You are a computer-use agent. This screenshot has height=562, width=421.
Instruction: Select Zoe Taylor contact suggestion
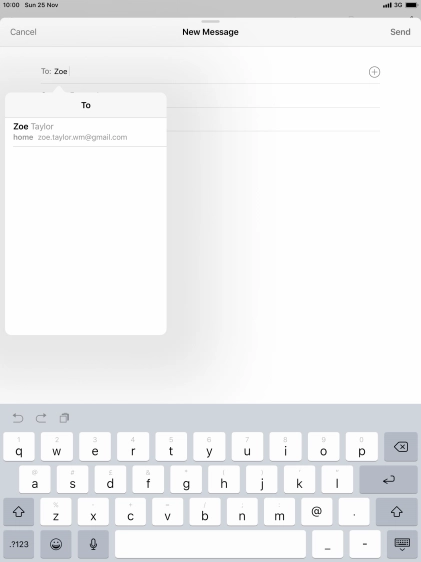click(x=86, y=132)
